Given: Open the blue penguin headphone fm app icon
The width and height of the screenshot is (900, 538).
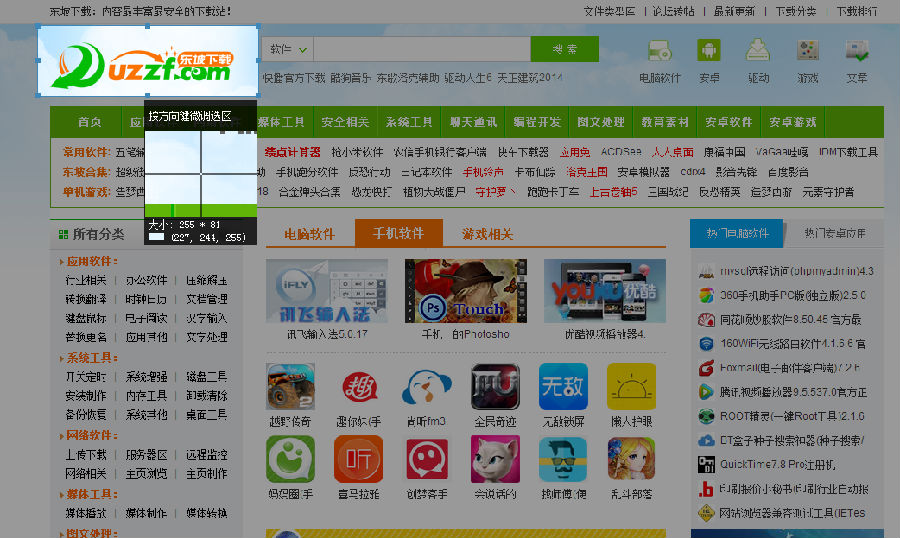Looking at the screenshot, I should (x=426, y=386).
